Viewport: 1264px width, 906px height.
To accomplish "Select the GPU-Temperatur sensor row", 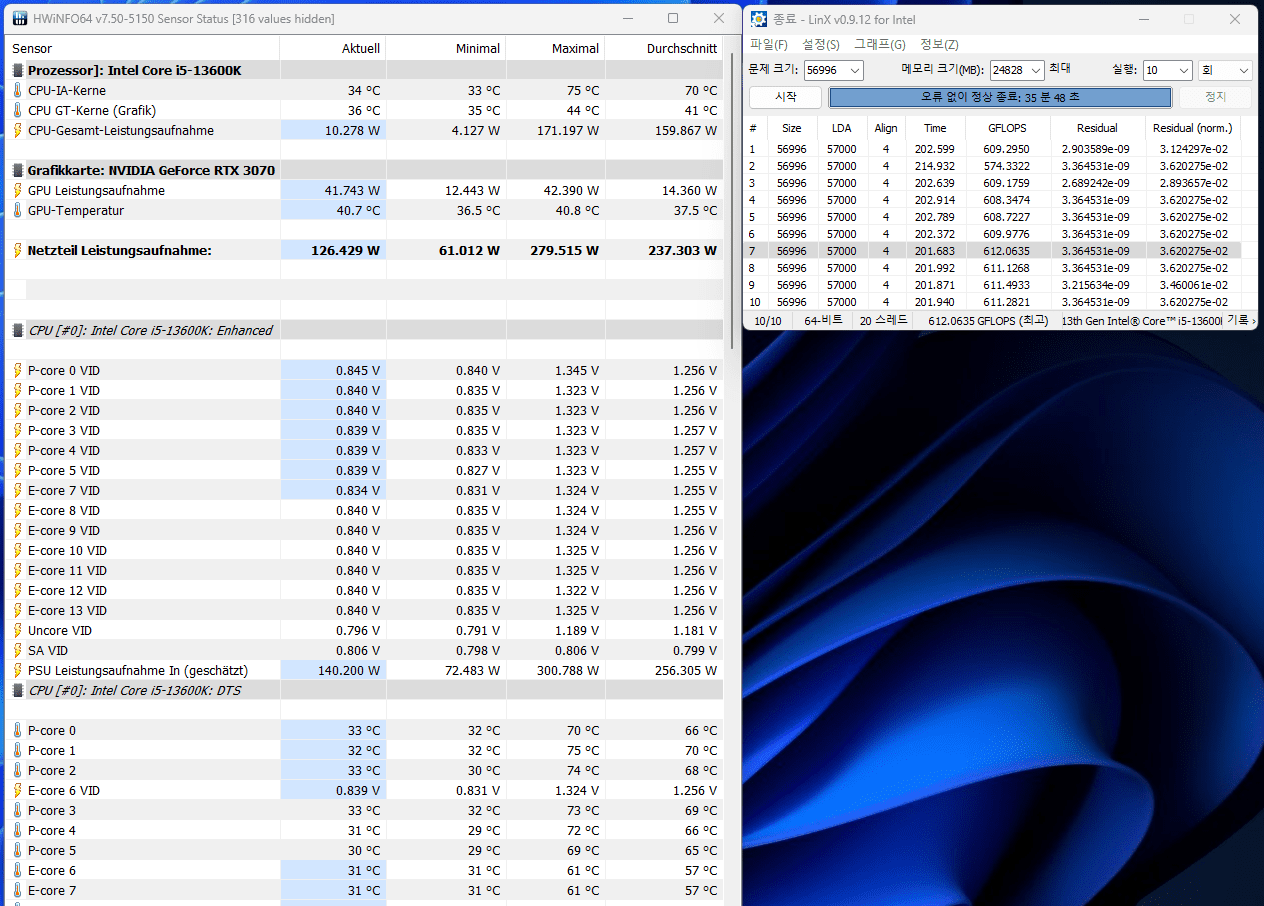I will pos(365,210).
